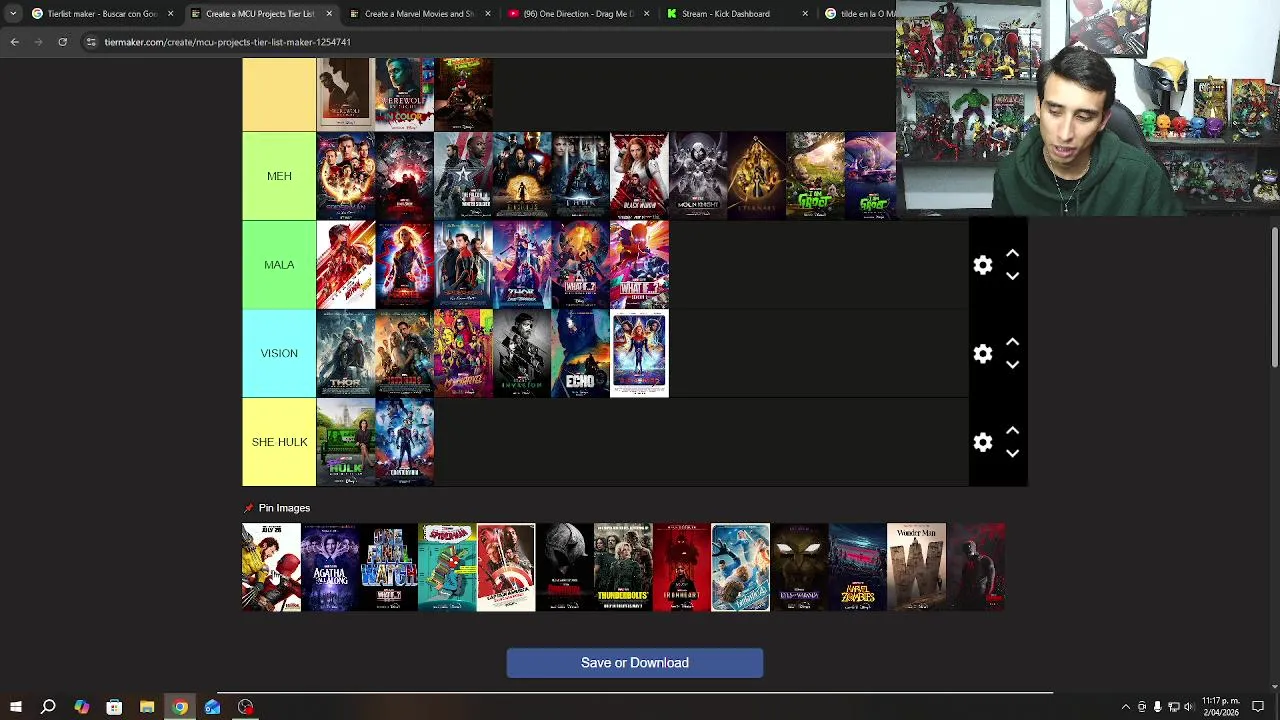Close the One Direction YouTube tab

646,14
